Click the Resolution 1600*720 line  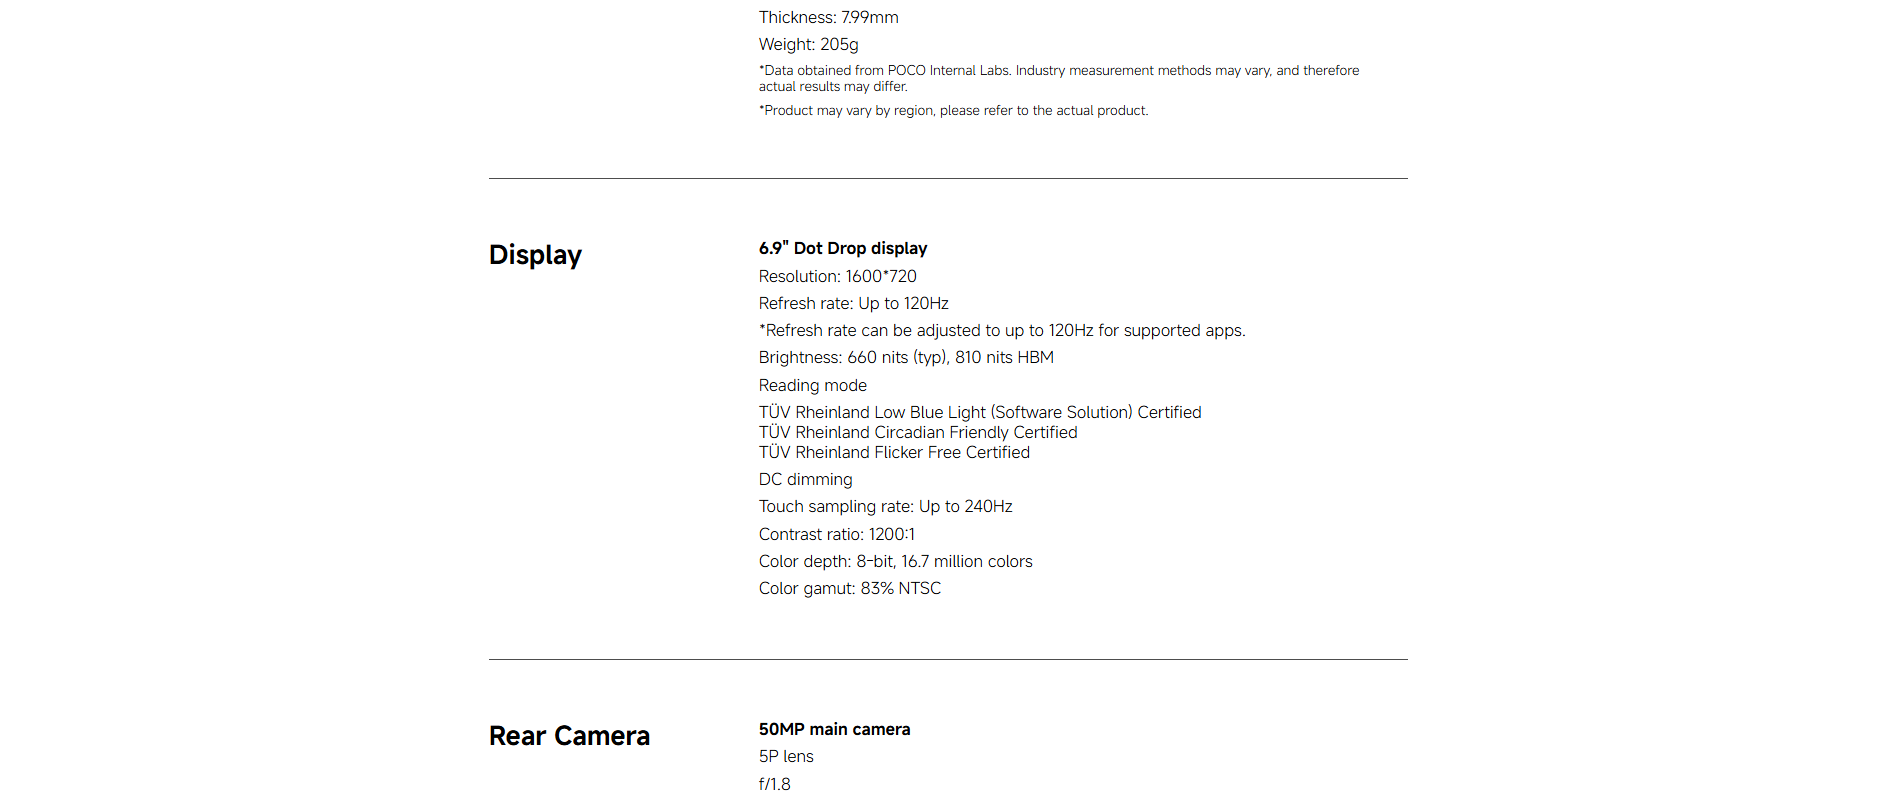(837, 276)
